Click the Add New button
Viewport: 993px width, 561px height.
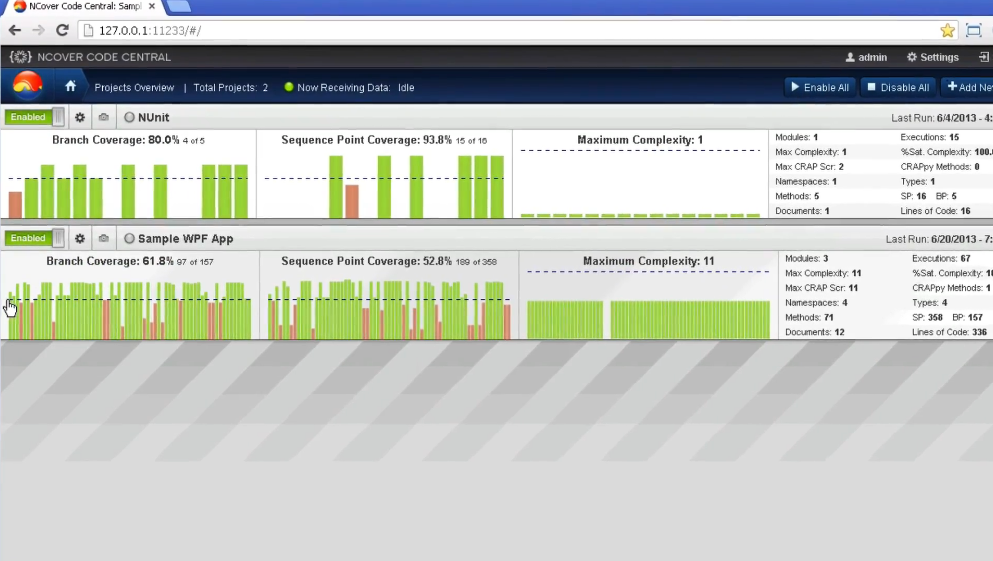[x=969, y=87]
